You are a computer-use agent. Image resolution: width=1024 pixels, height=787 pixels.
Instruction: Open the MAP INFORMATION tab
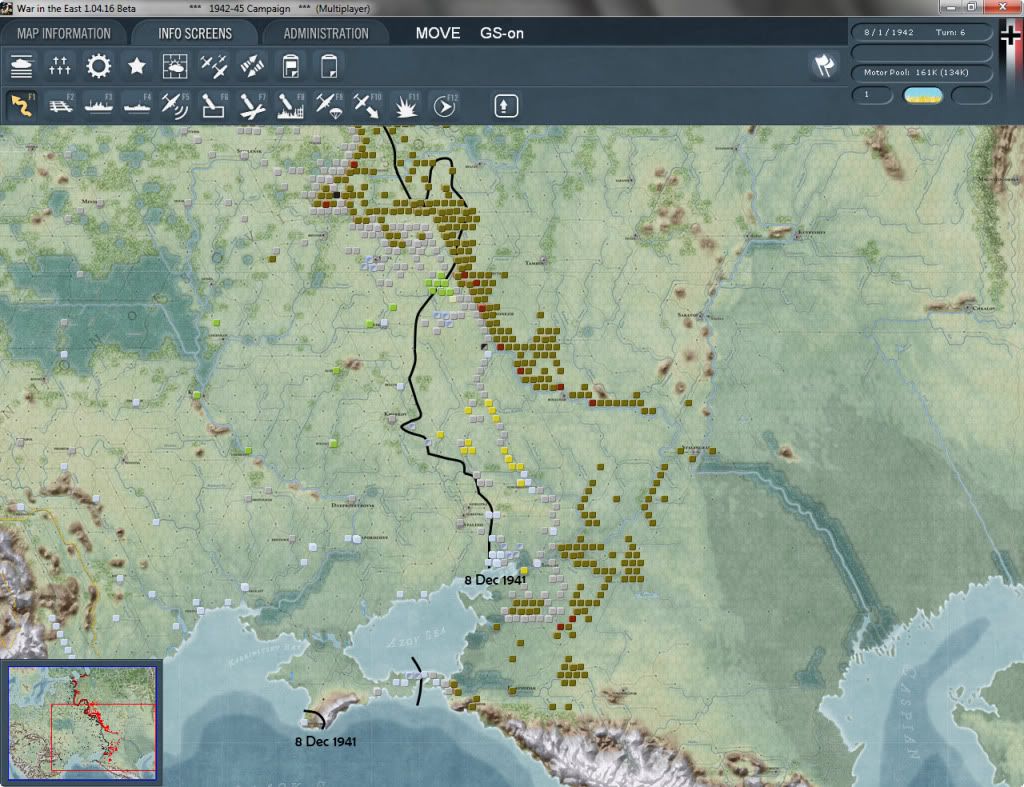63,33
